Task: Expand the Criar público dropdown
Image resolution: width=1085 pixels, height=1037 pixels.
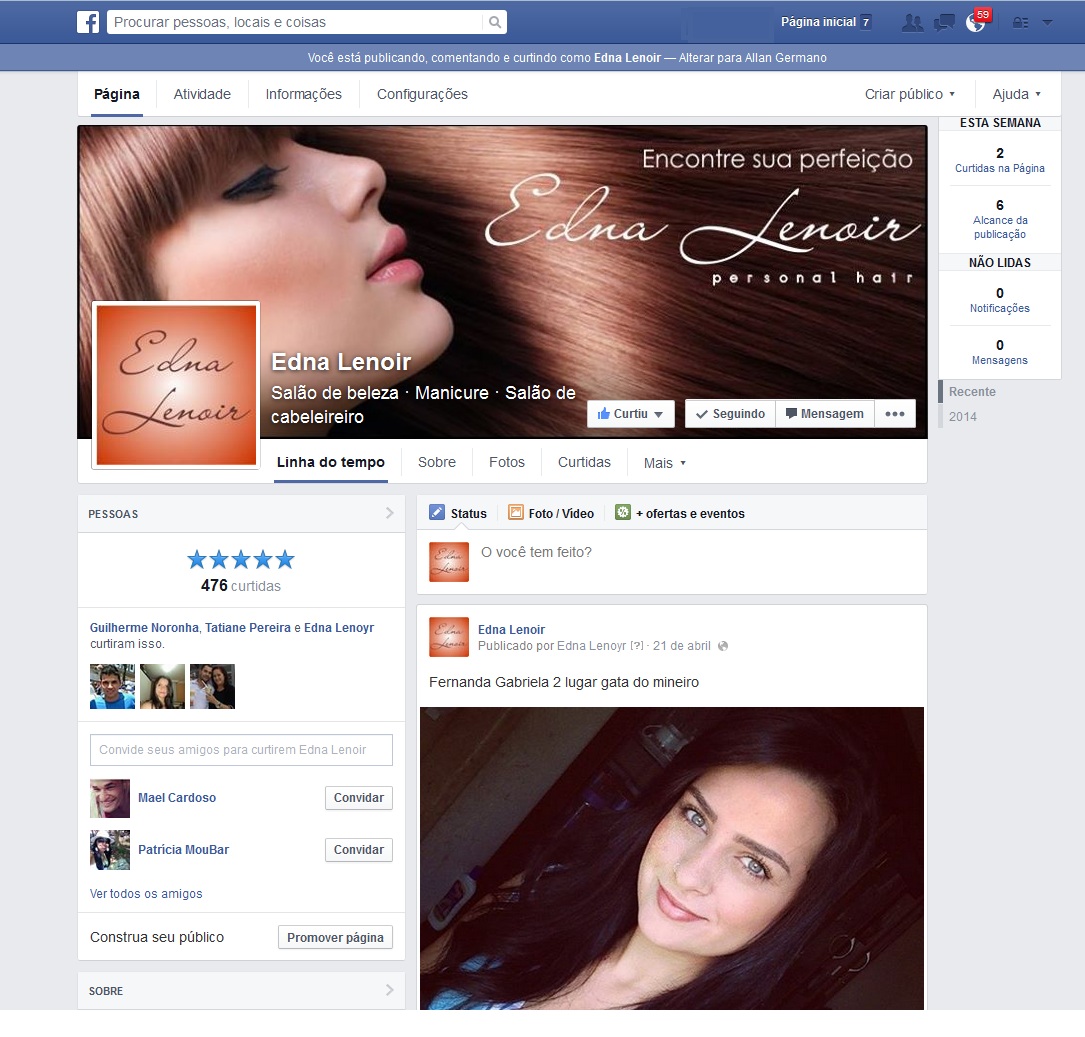Action: (910, 94)
